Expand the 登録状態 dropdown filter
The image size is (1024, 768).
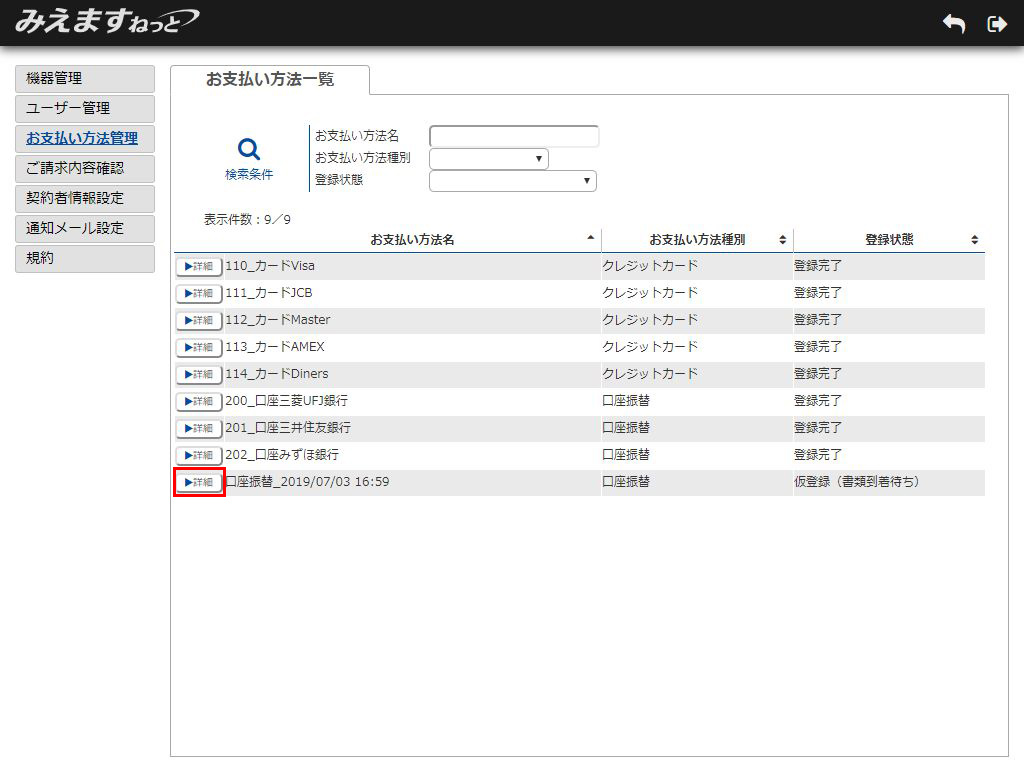[x=513, y=181]
